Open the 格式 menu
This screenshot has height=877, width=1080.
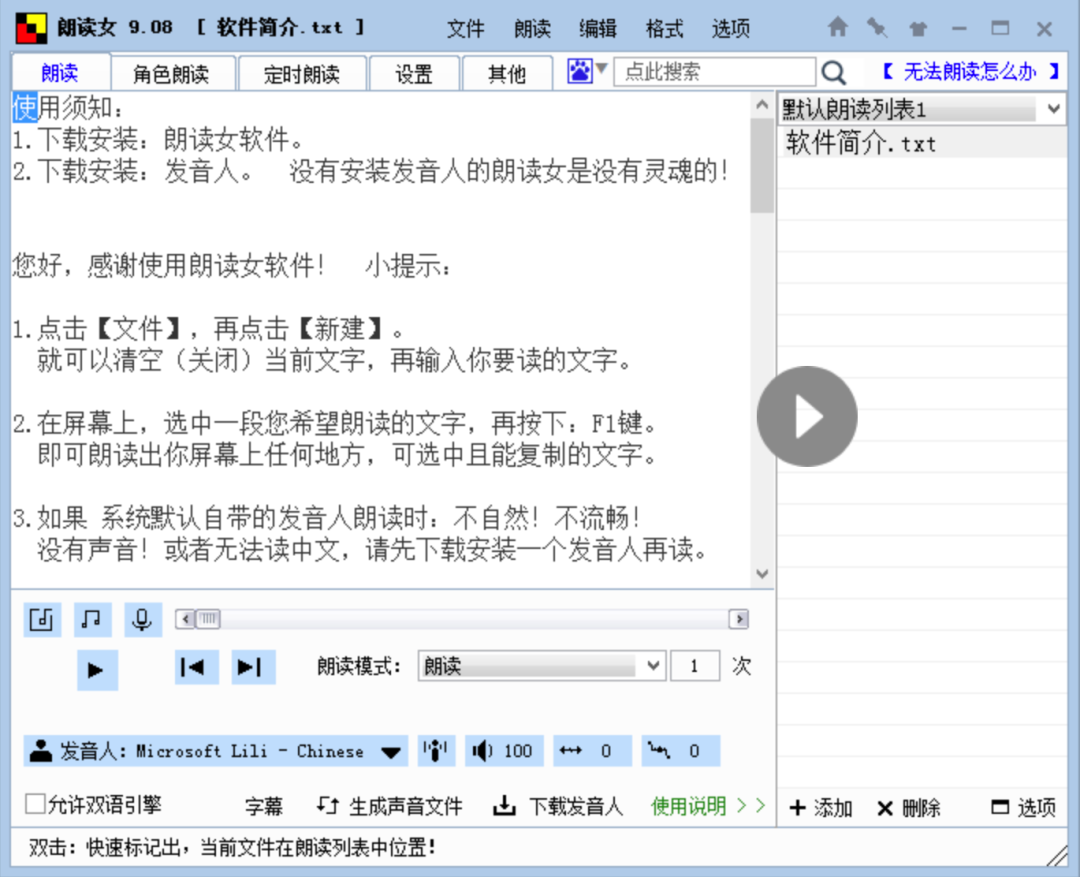point(664,29)
